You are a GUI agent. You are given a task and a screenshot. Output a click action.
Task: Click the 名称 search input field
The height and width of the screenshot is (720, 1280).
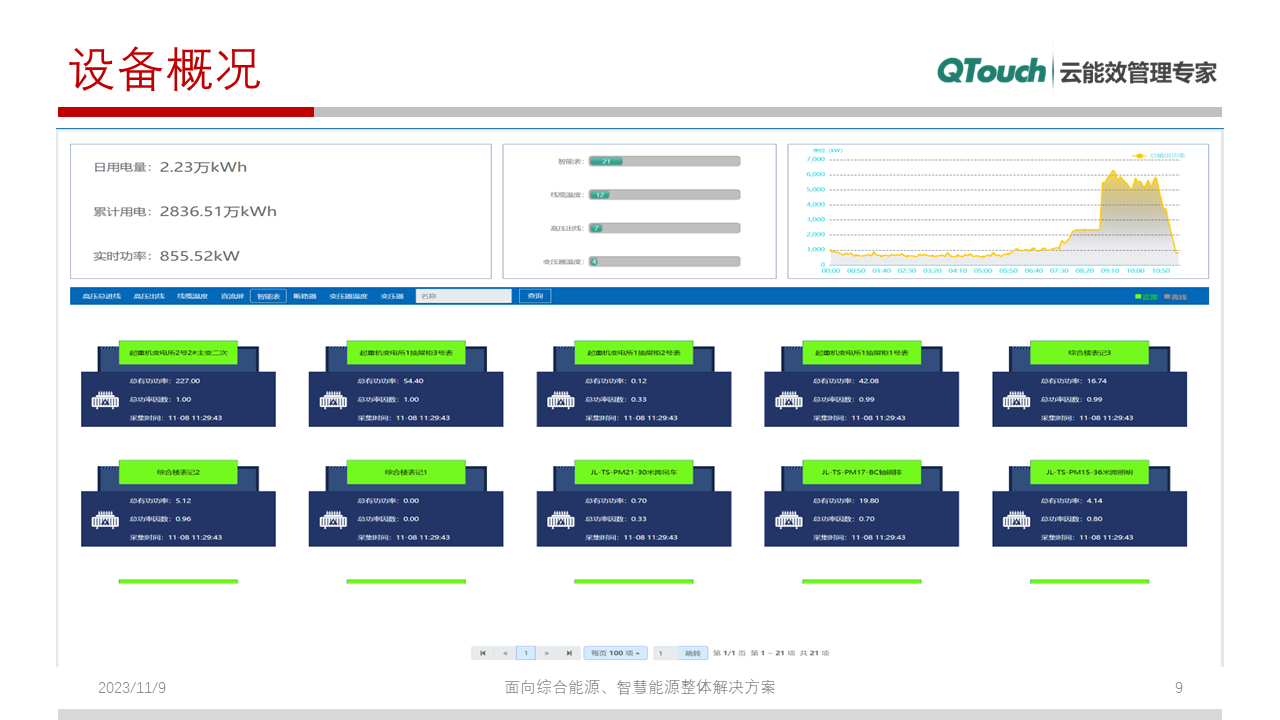463,296
